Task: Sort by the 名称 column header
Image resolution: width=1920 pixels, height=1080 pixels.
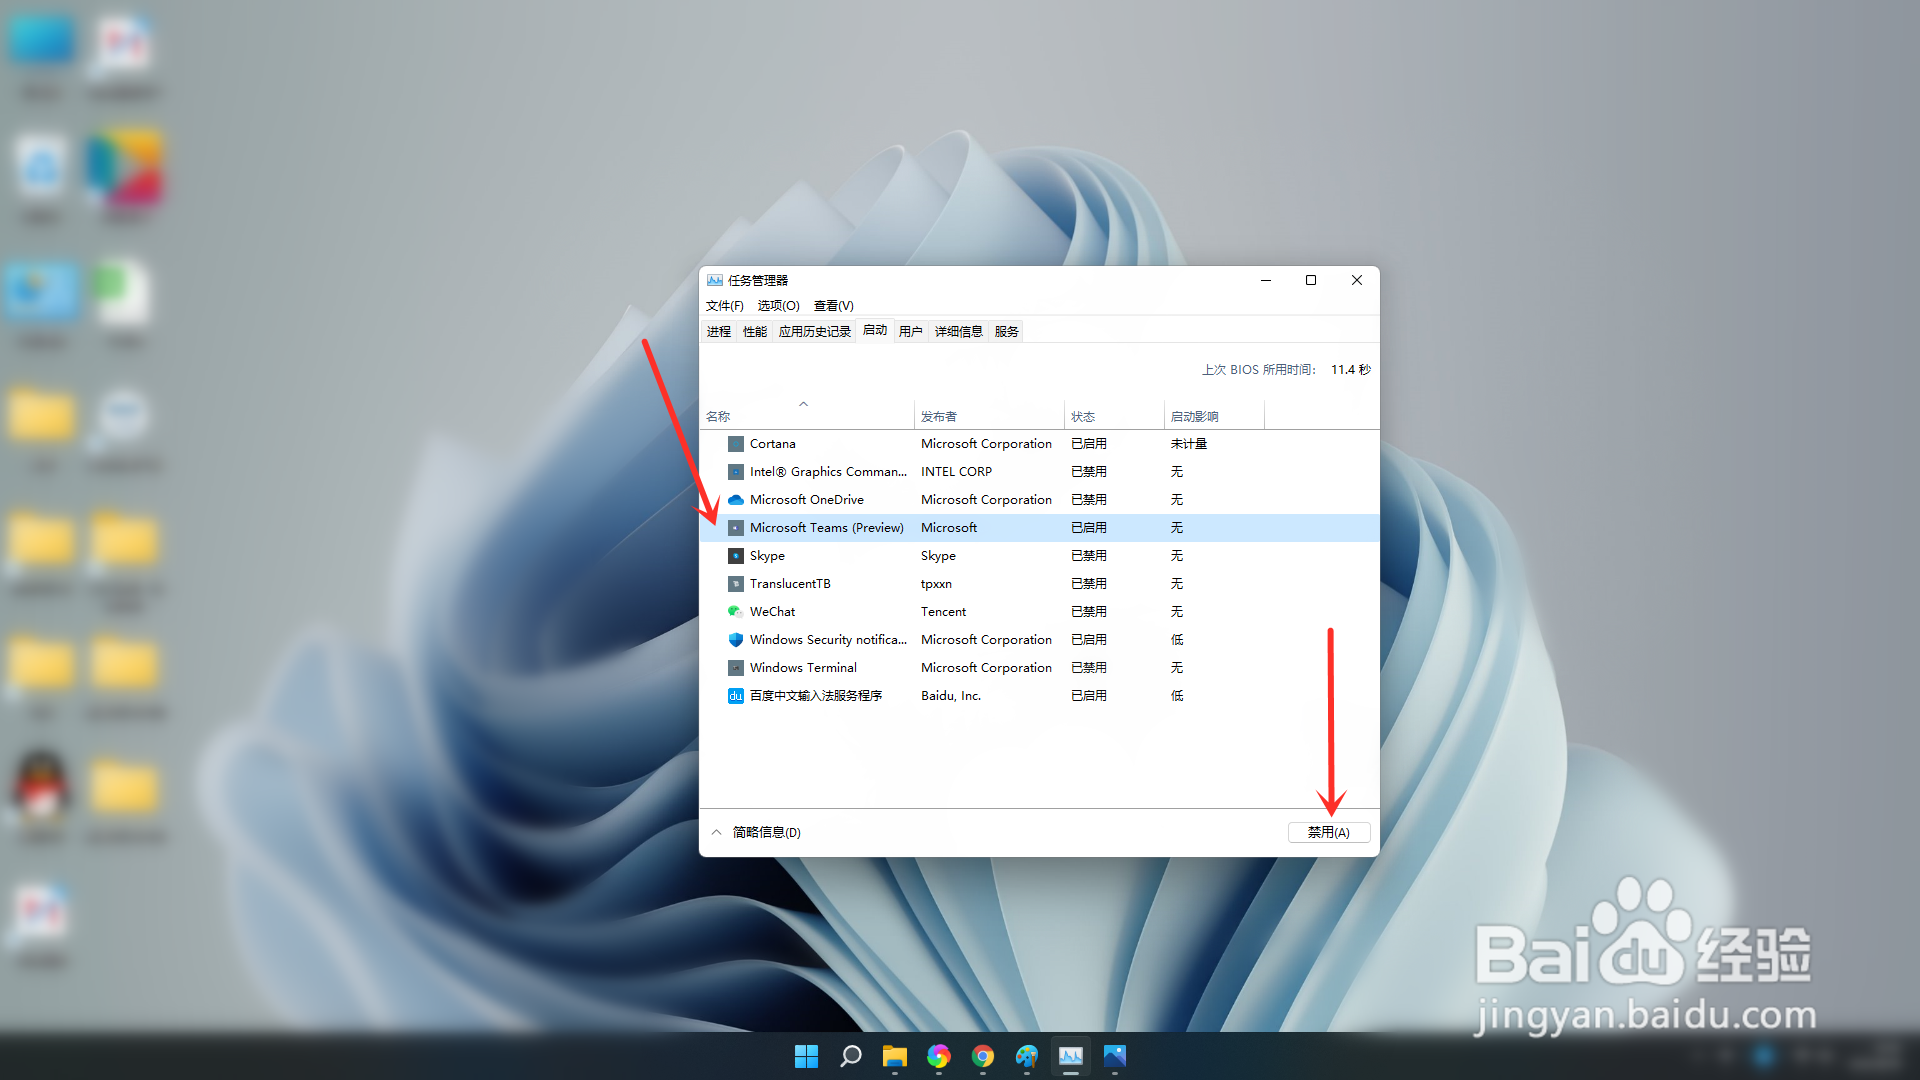Action: [806, 416]
